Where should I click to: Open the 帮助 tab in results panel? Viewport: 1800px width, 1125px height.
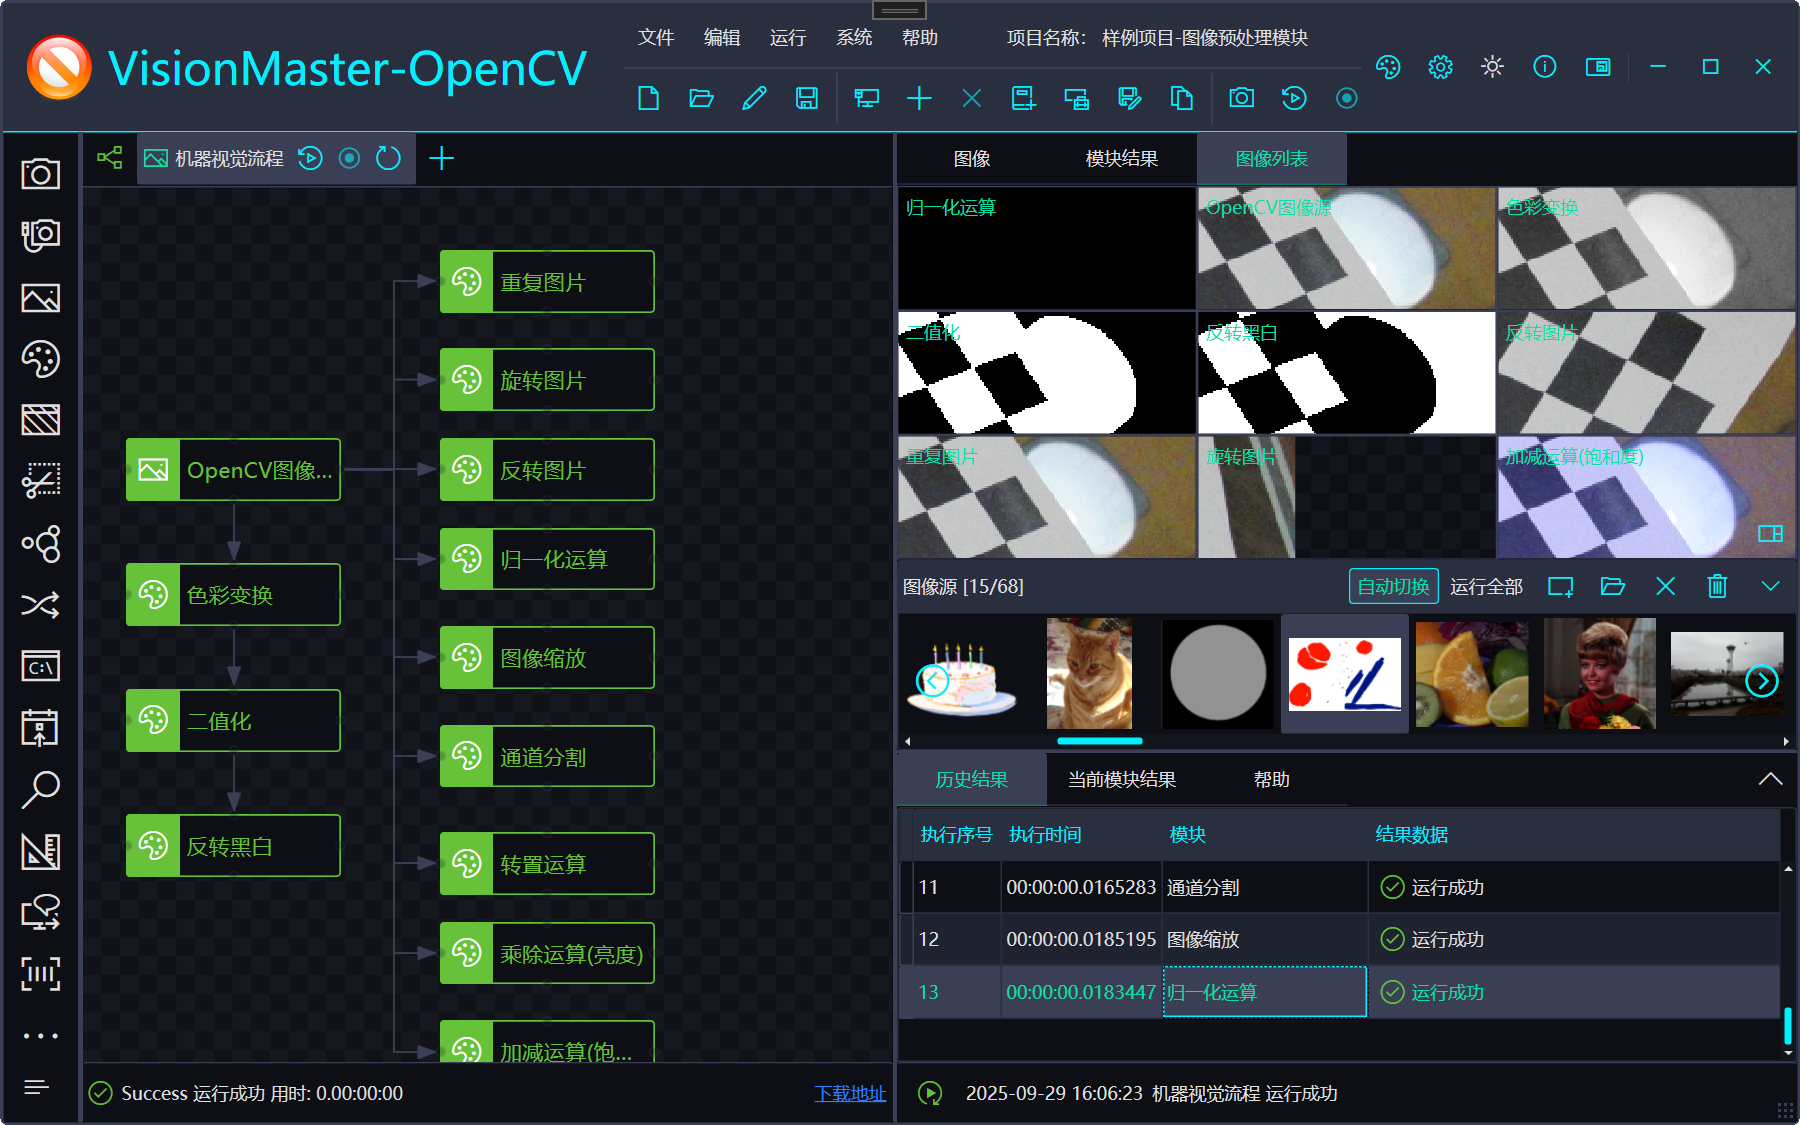(1272, 779)
